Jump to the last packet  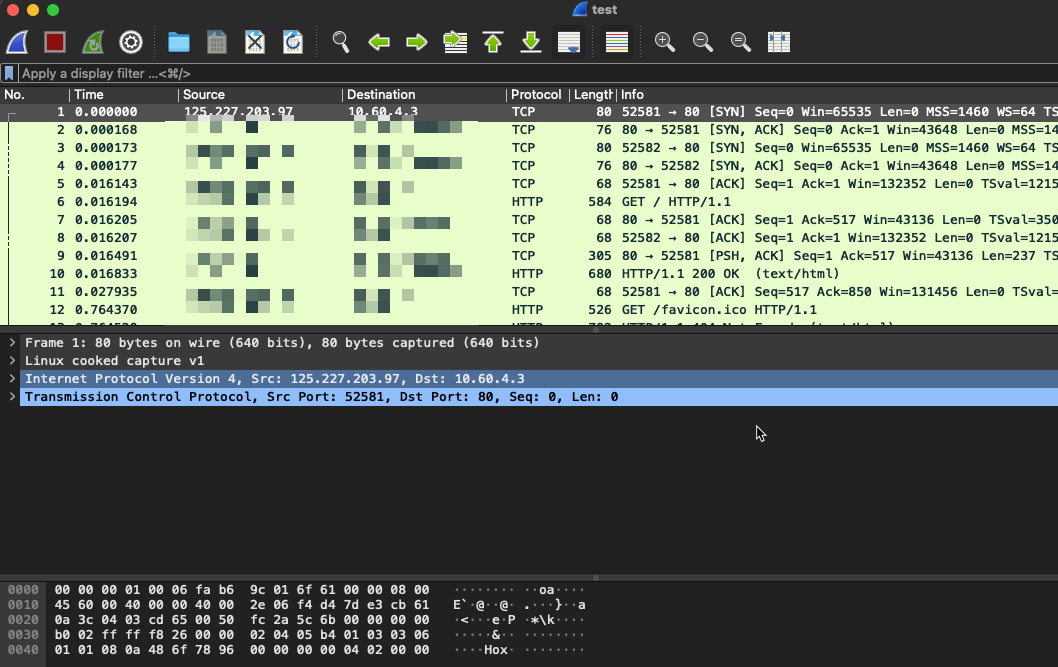pyautogui.click(x=531, y=42)
